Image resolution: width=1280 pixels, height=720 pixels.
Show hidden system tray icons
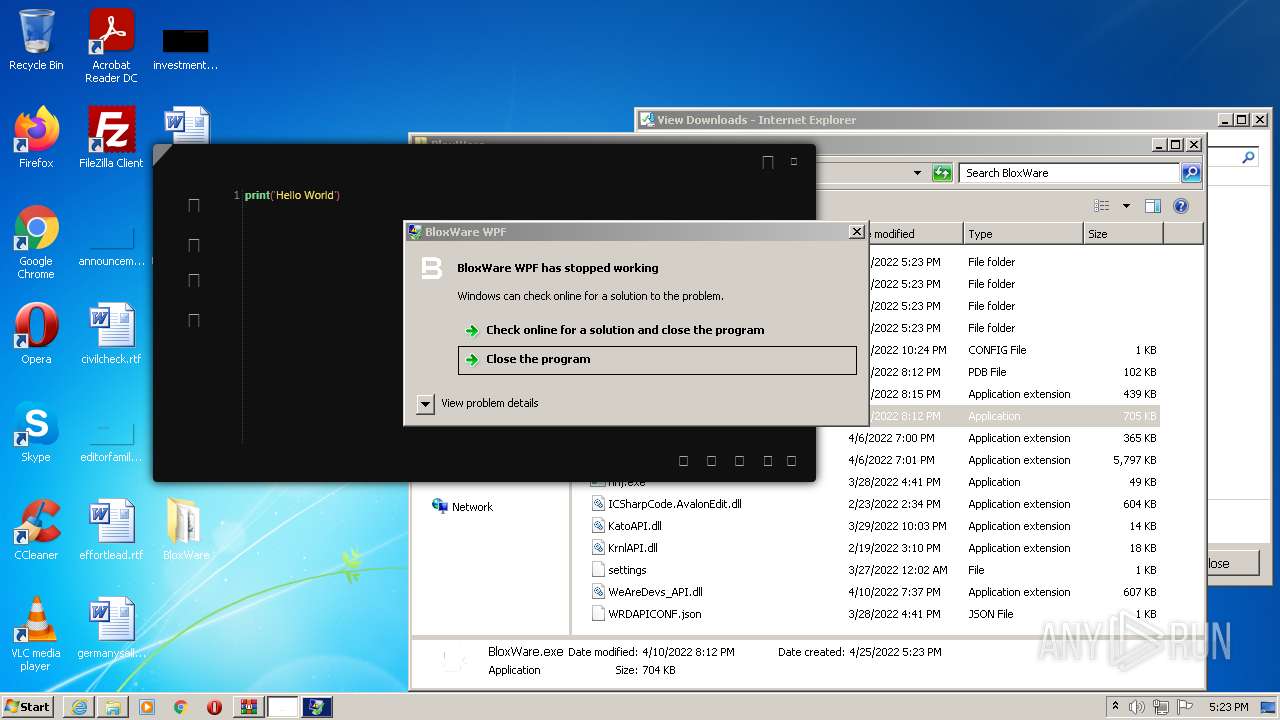click(x=1115, y=707)
